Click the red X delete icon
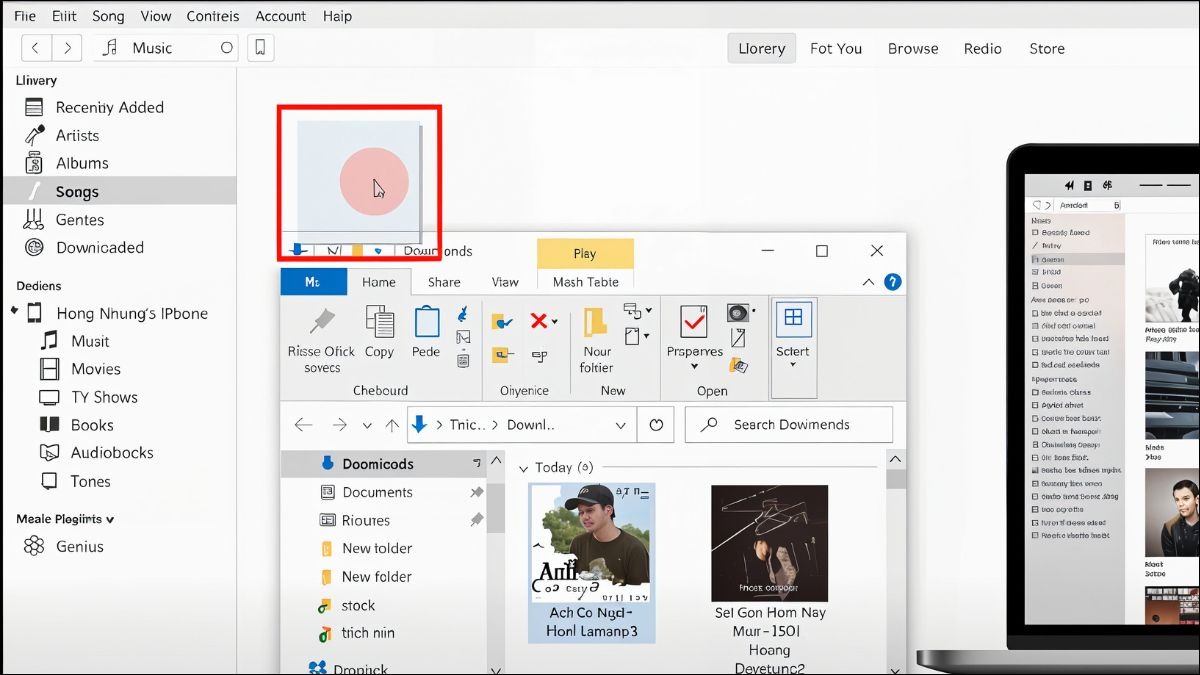The image size is (1200, 675). point(538,321)
